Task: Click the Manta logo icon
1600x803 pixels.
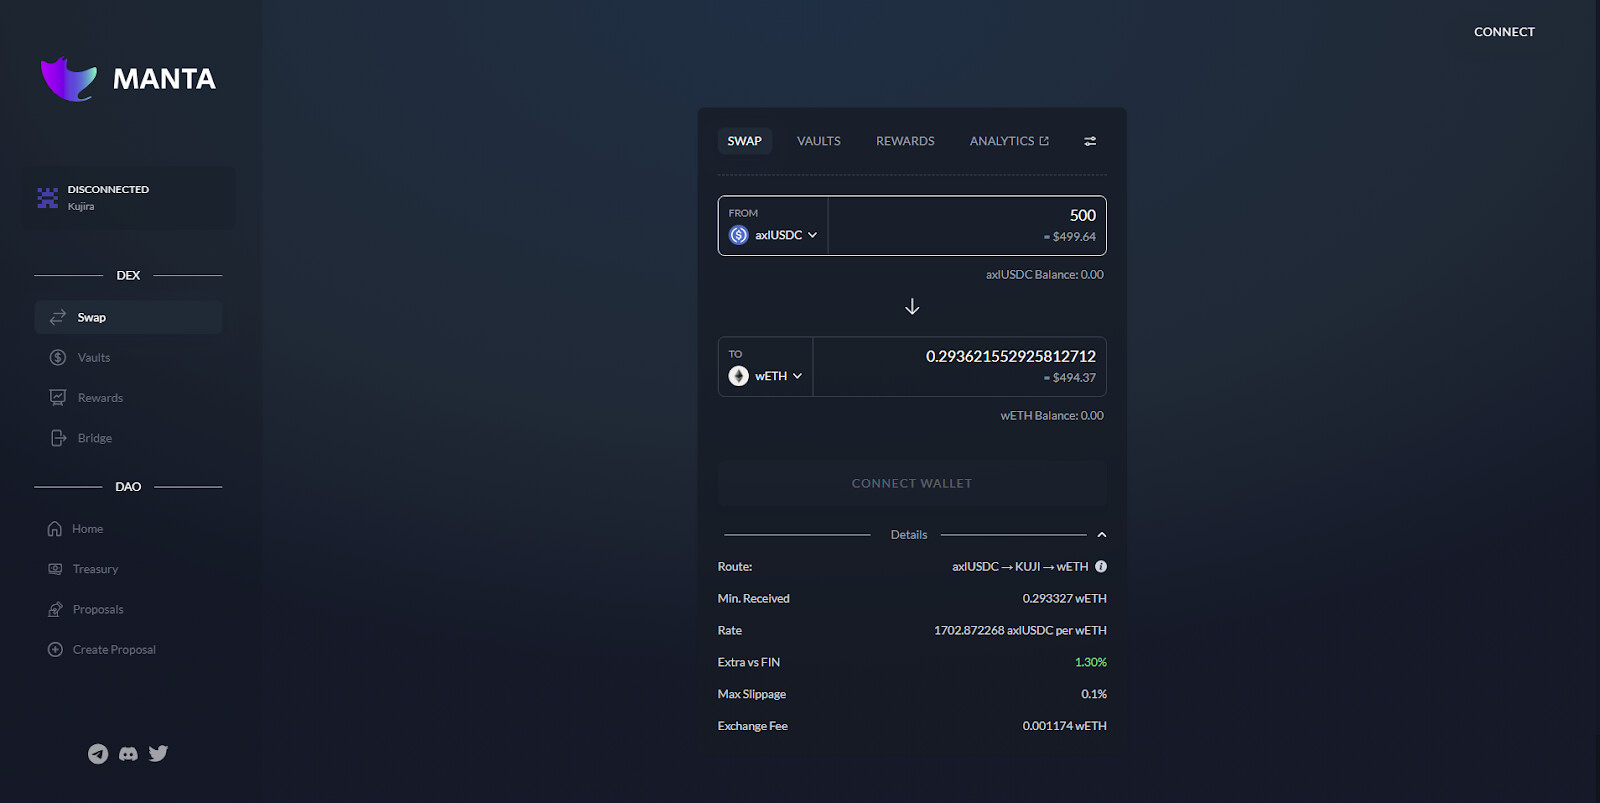Action: pyautogui.click(x=69, y=79)
